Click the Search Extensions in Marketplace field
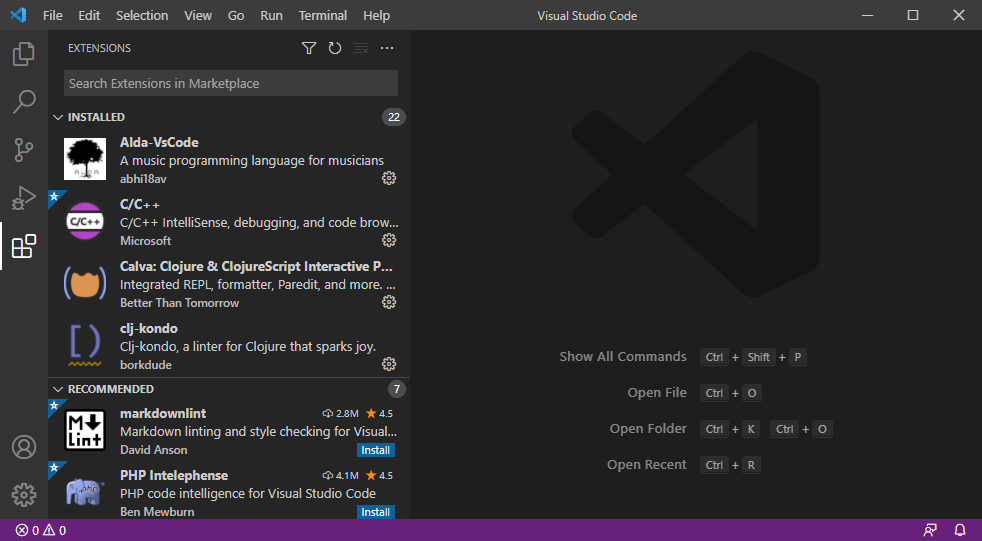 tap(230, 83)
